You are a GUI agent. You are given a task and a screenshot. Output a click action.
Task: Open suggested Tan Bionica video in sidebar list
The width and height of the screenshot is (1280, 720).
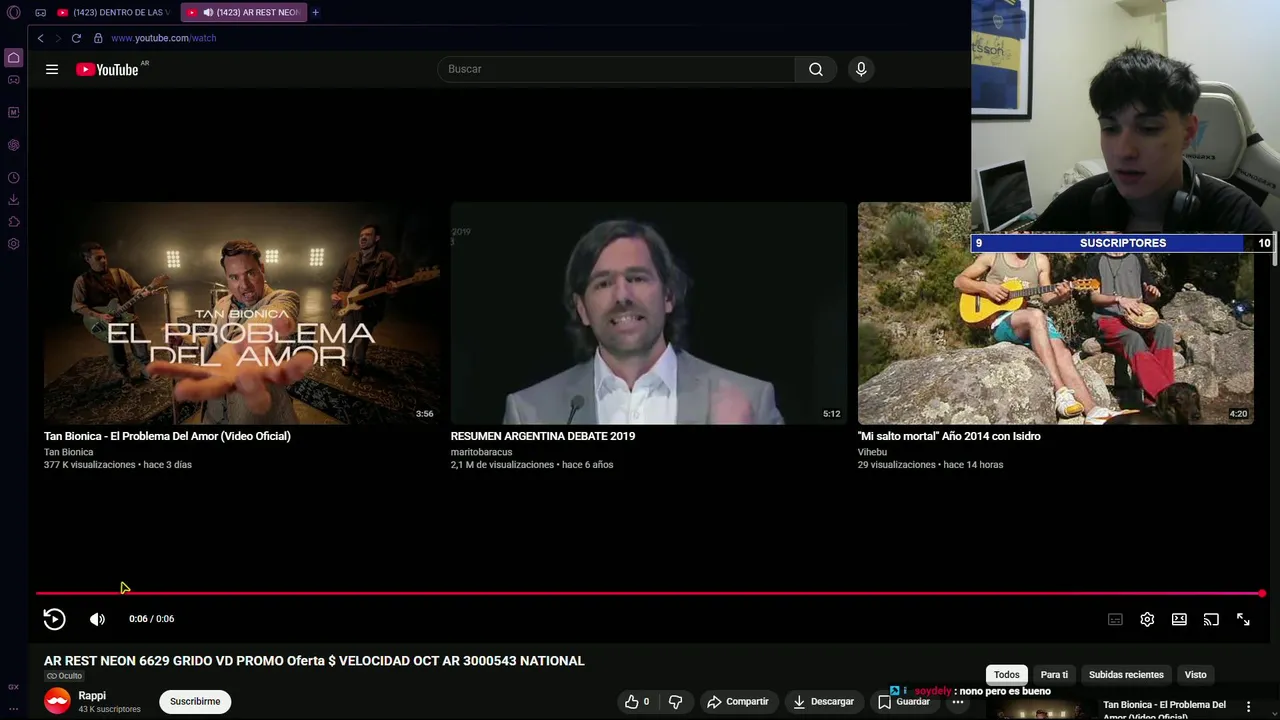click(x=1164, y=709)
